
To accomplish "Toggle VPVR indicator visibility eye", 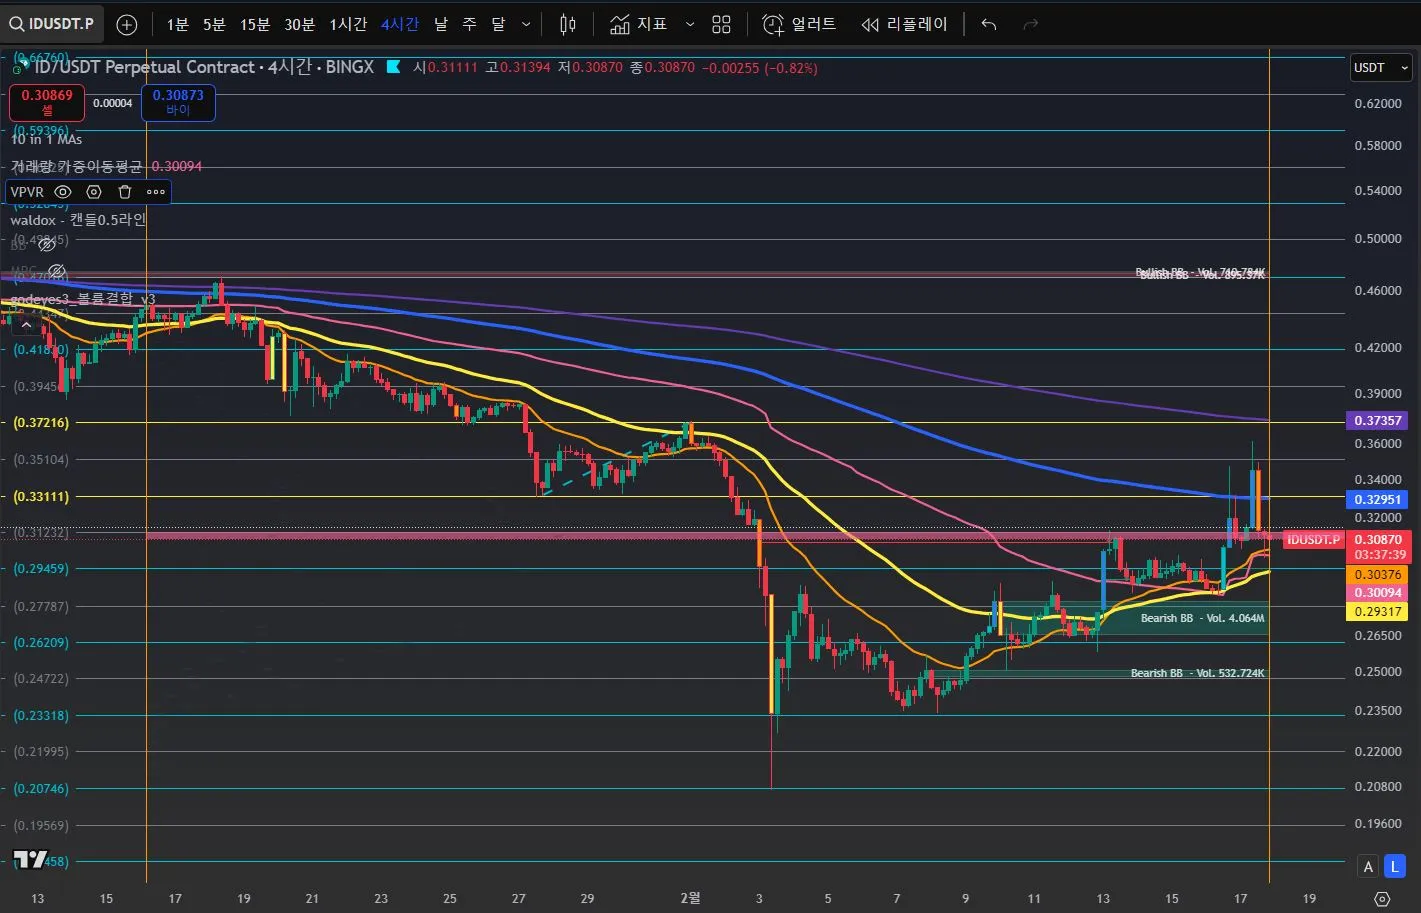I will coord(63,192).
